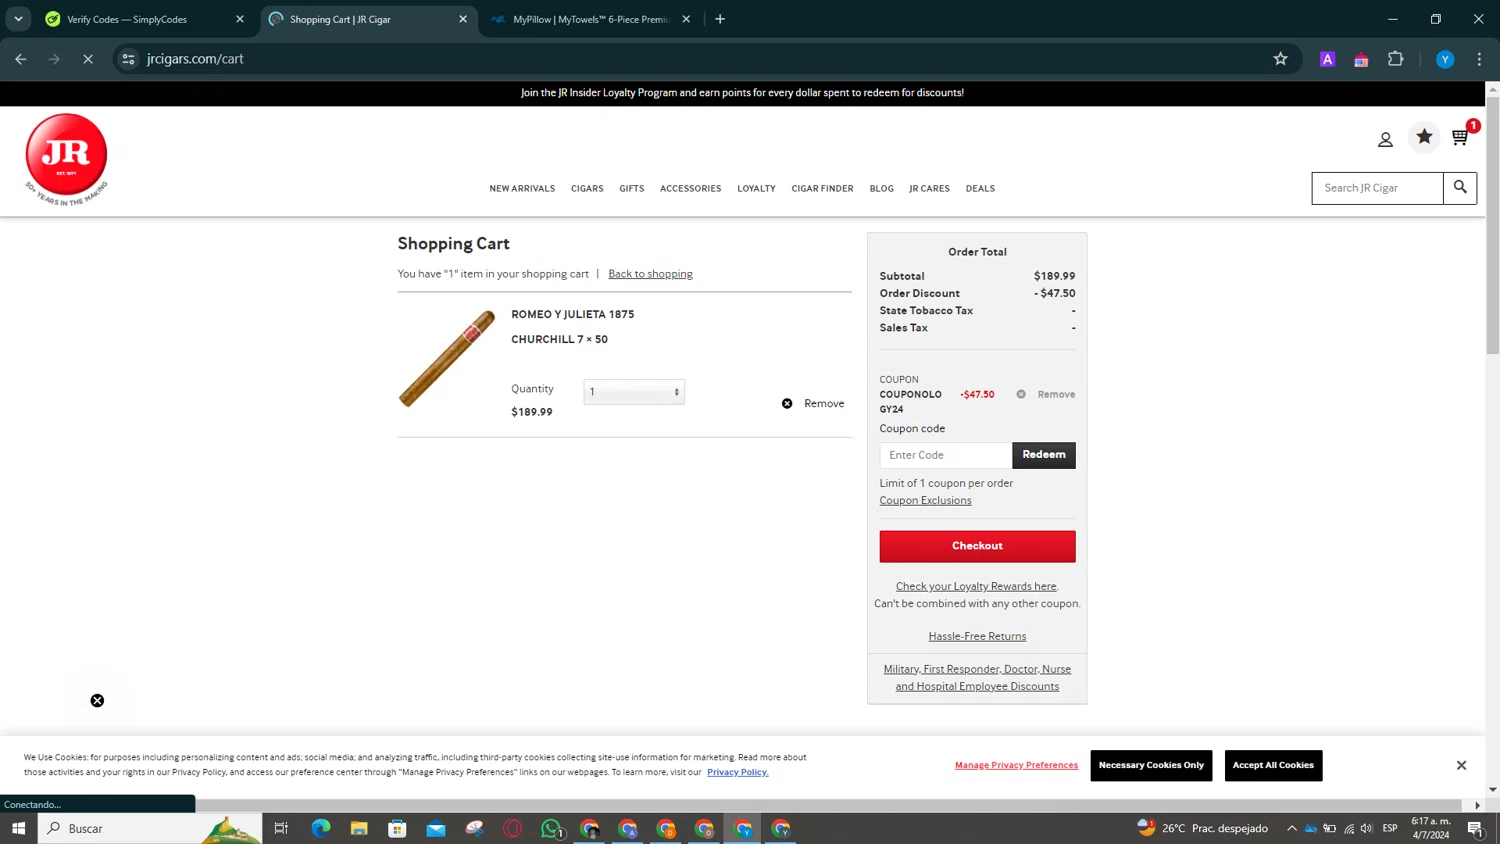The width and height of the screenshot is (1500, 844).
Task: Open Check your Loyalty Rewards here link
Action: pyautogui.click(x=976, y=586)
